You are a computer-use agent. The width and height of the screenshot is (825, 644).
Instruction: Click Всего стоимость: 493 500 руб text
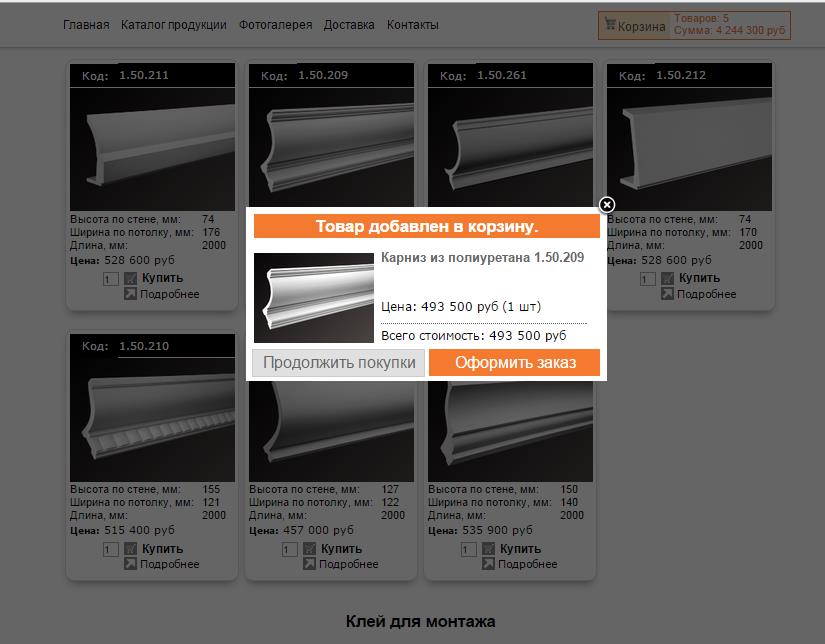474,336
